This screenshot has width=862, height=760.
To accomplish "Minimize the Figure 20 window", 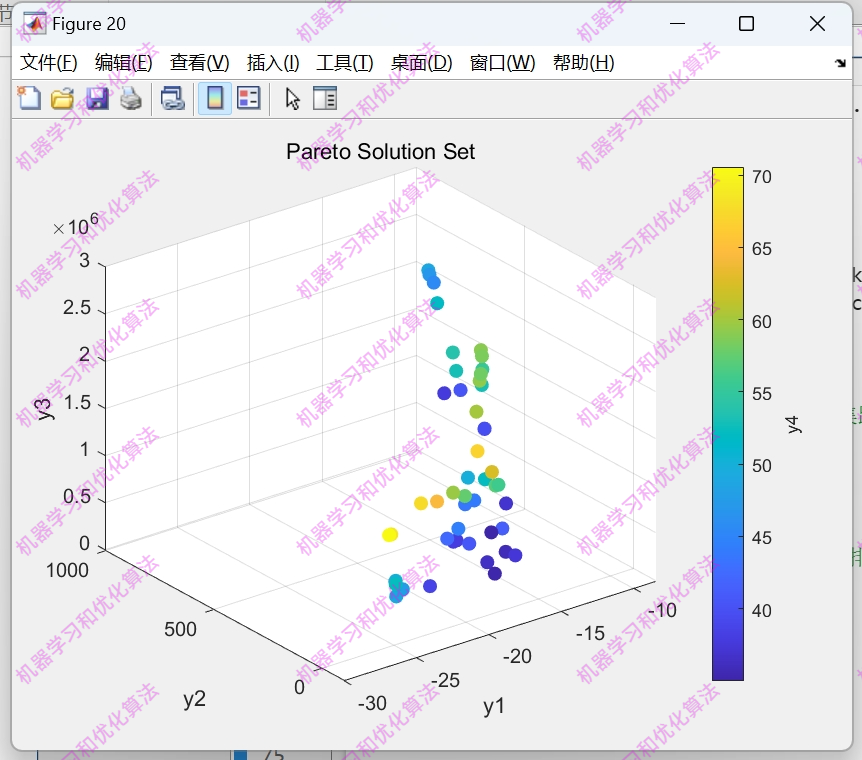I will 677,24.
